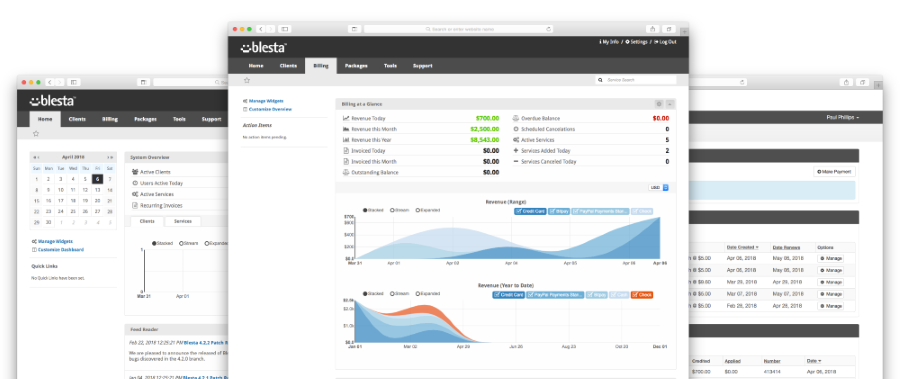Viewport: 900px width, 379px height.
Task: Open the Settings link in top header
Action: pos(637,42)
